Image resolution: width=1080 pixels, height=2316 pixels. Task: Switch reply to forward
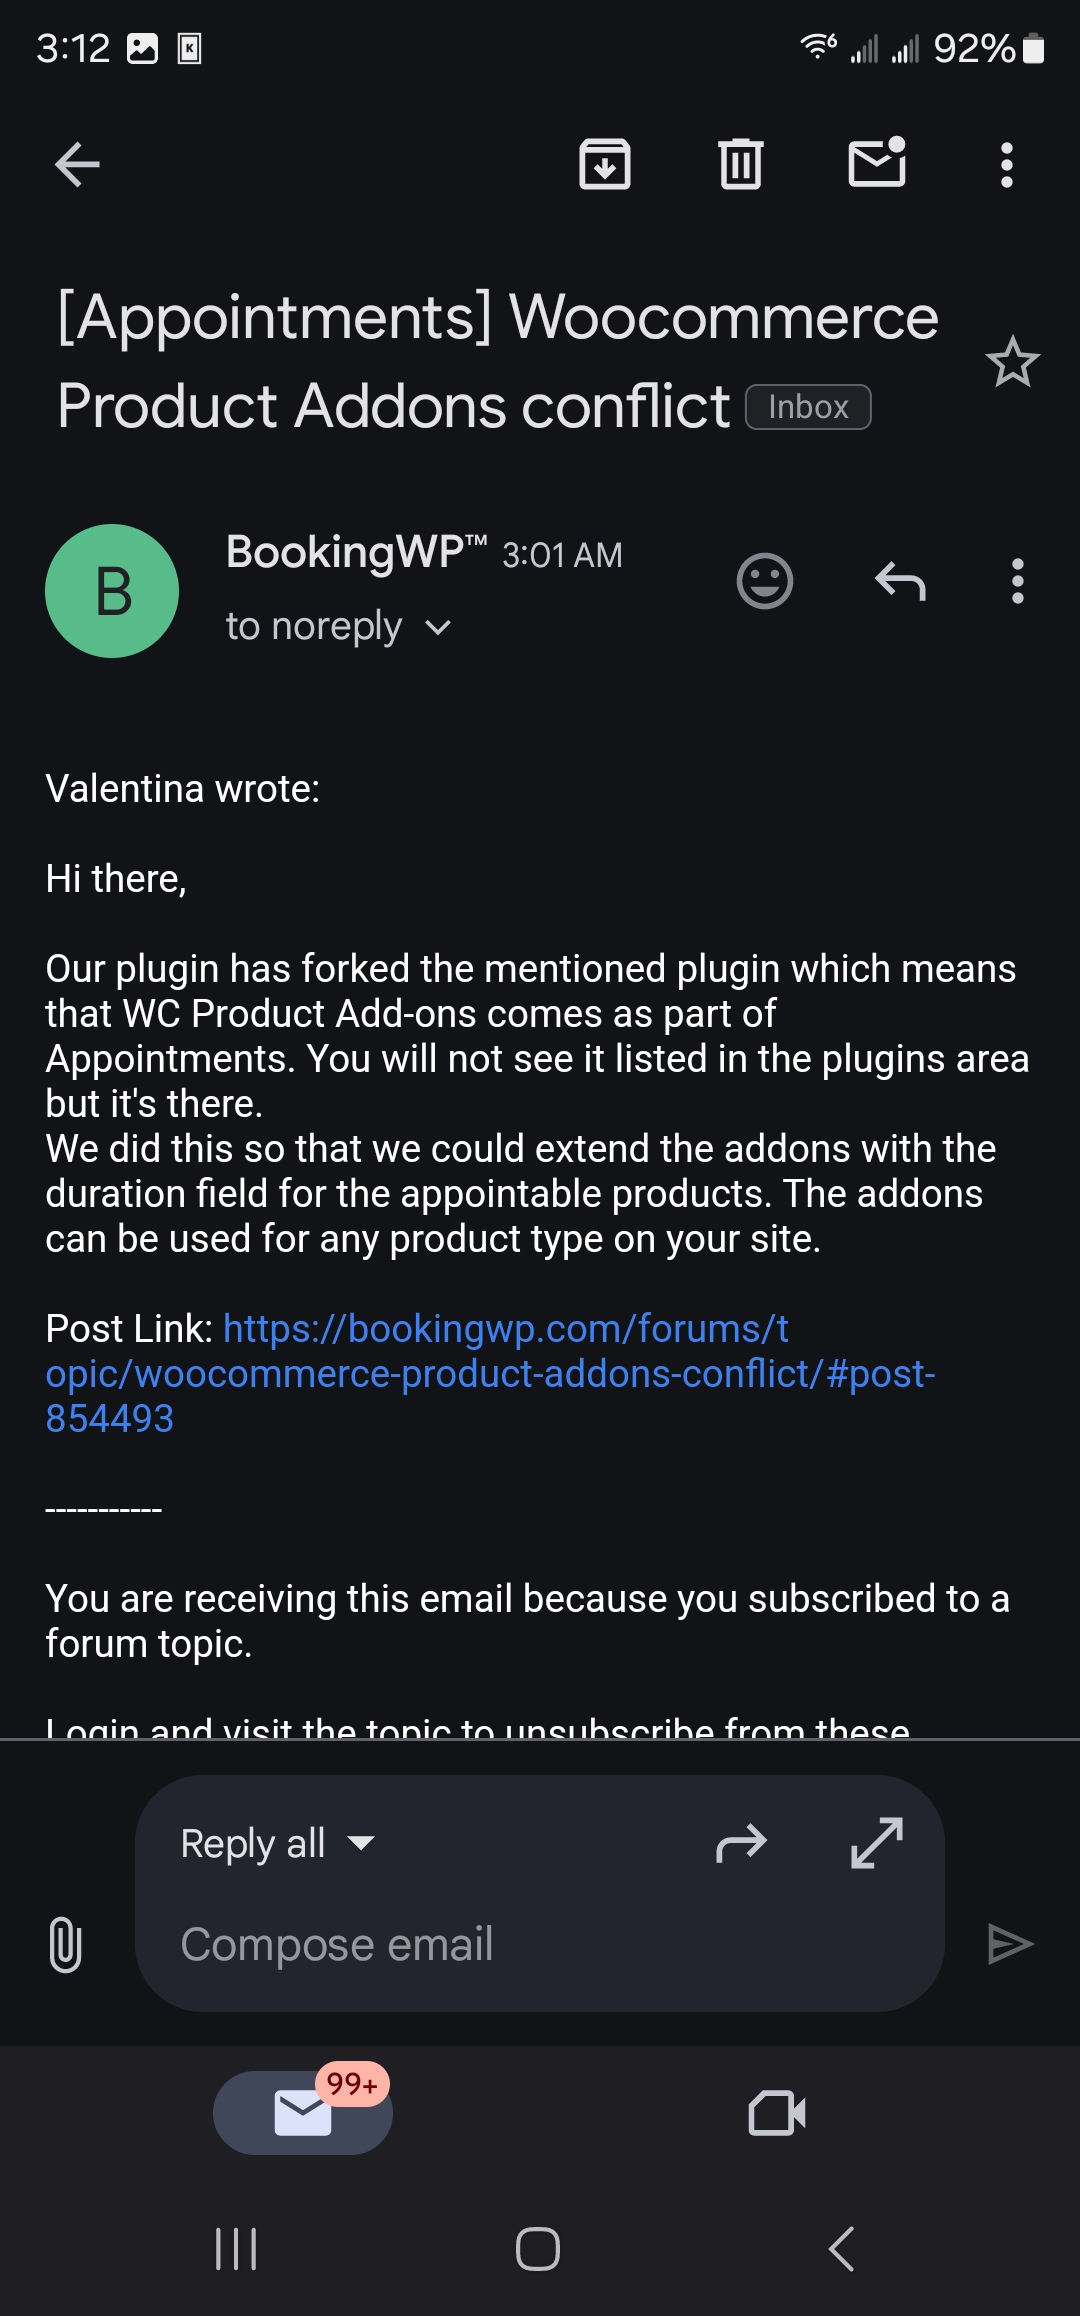tap(741, 1843)
